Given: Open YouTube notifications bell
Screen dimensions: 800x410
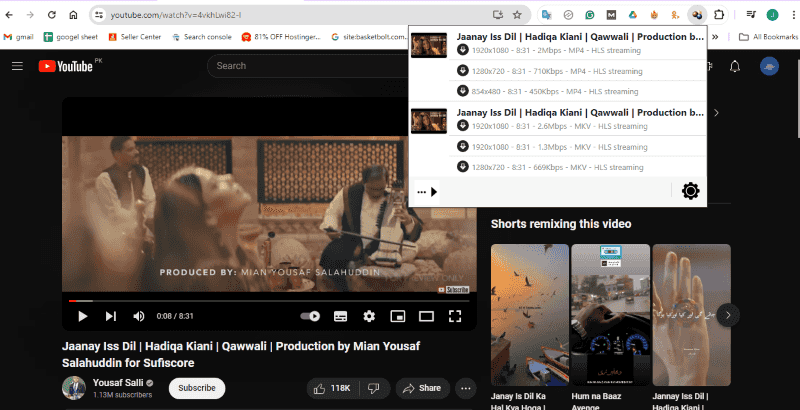Looking at the screenshot, I should (x=735, y=66).
